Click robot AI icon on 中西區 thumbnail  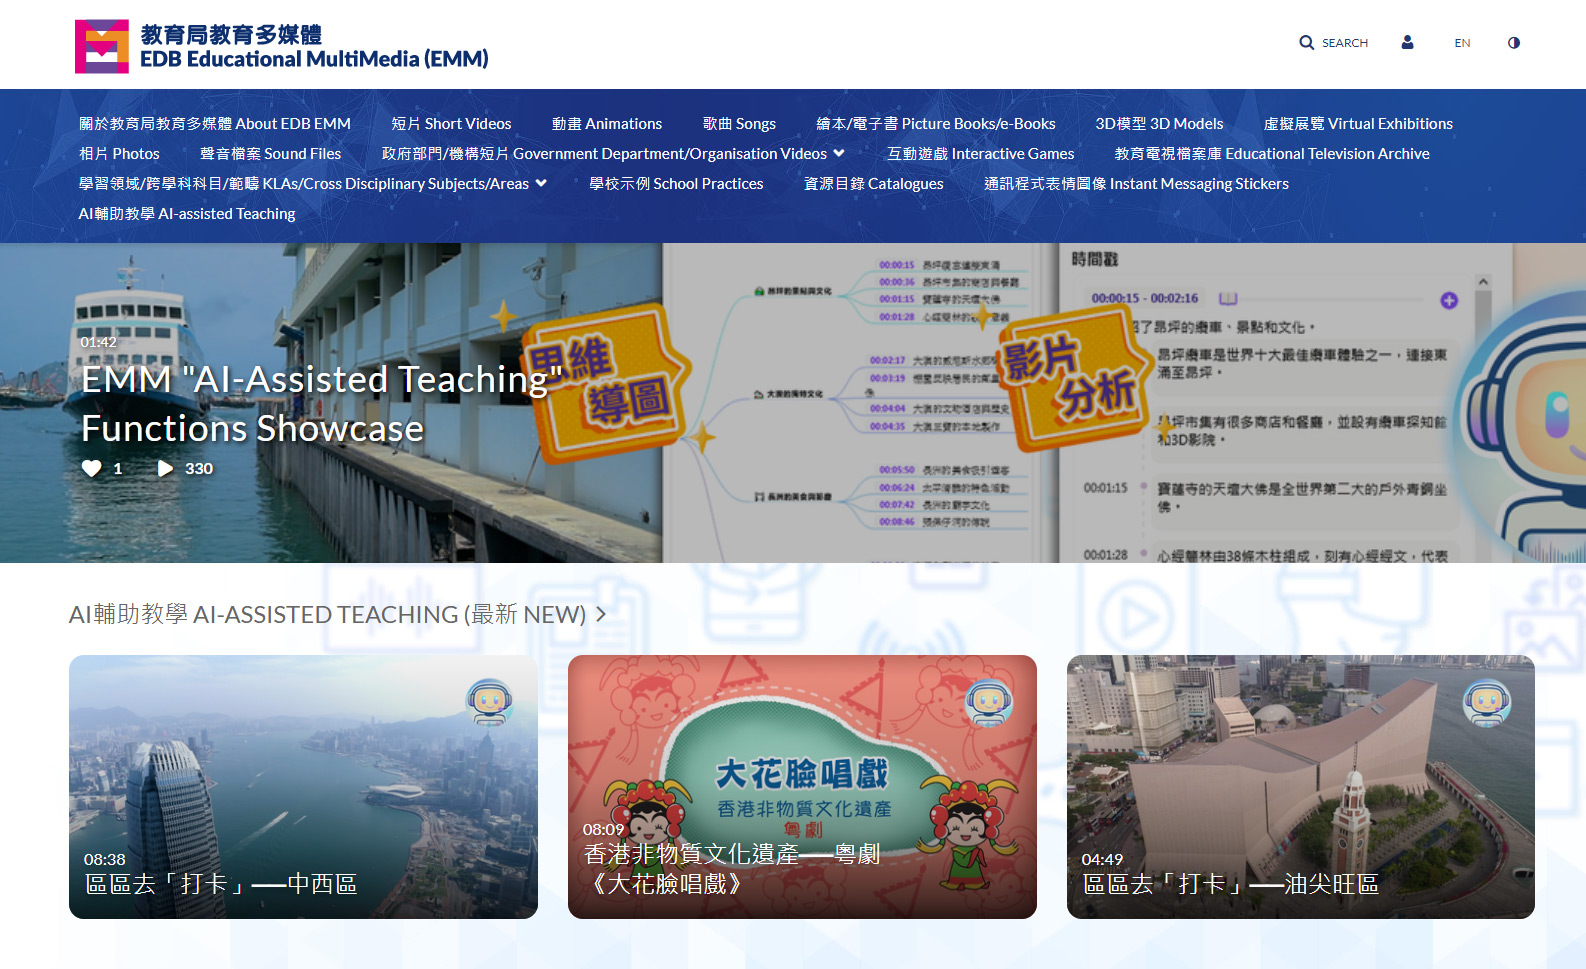tap(489, 701)
